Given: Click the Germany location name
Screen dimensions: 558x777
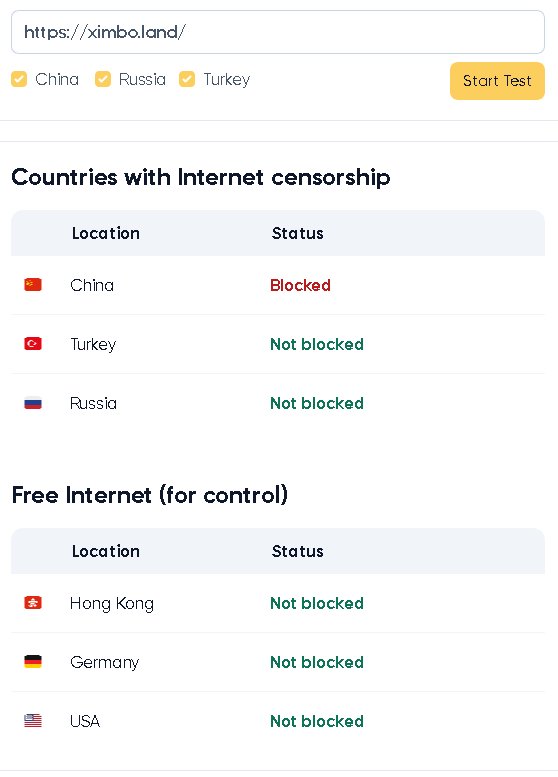Looking at the screenshot, I should [x=105, y=663].
